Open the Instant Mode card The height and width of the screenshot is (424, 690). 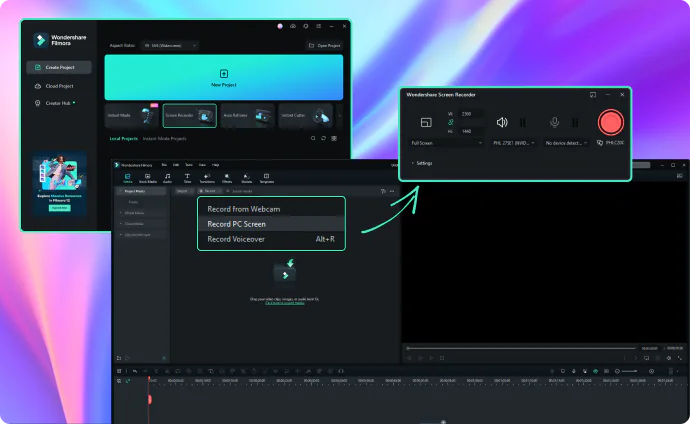[131, 116]
